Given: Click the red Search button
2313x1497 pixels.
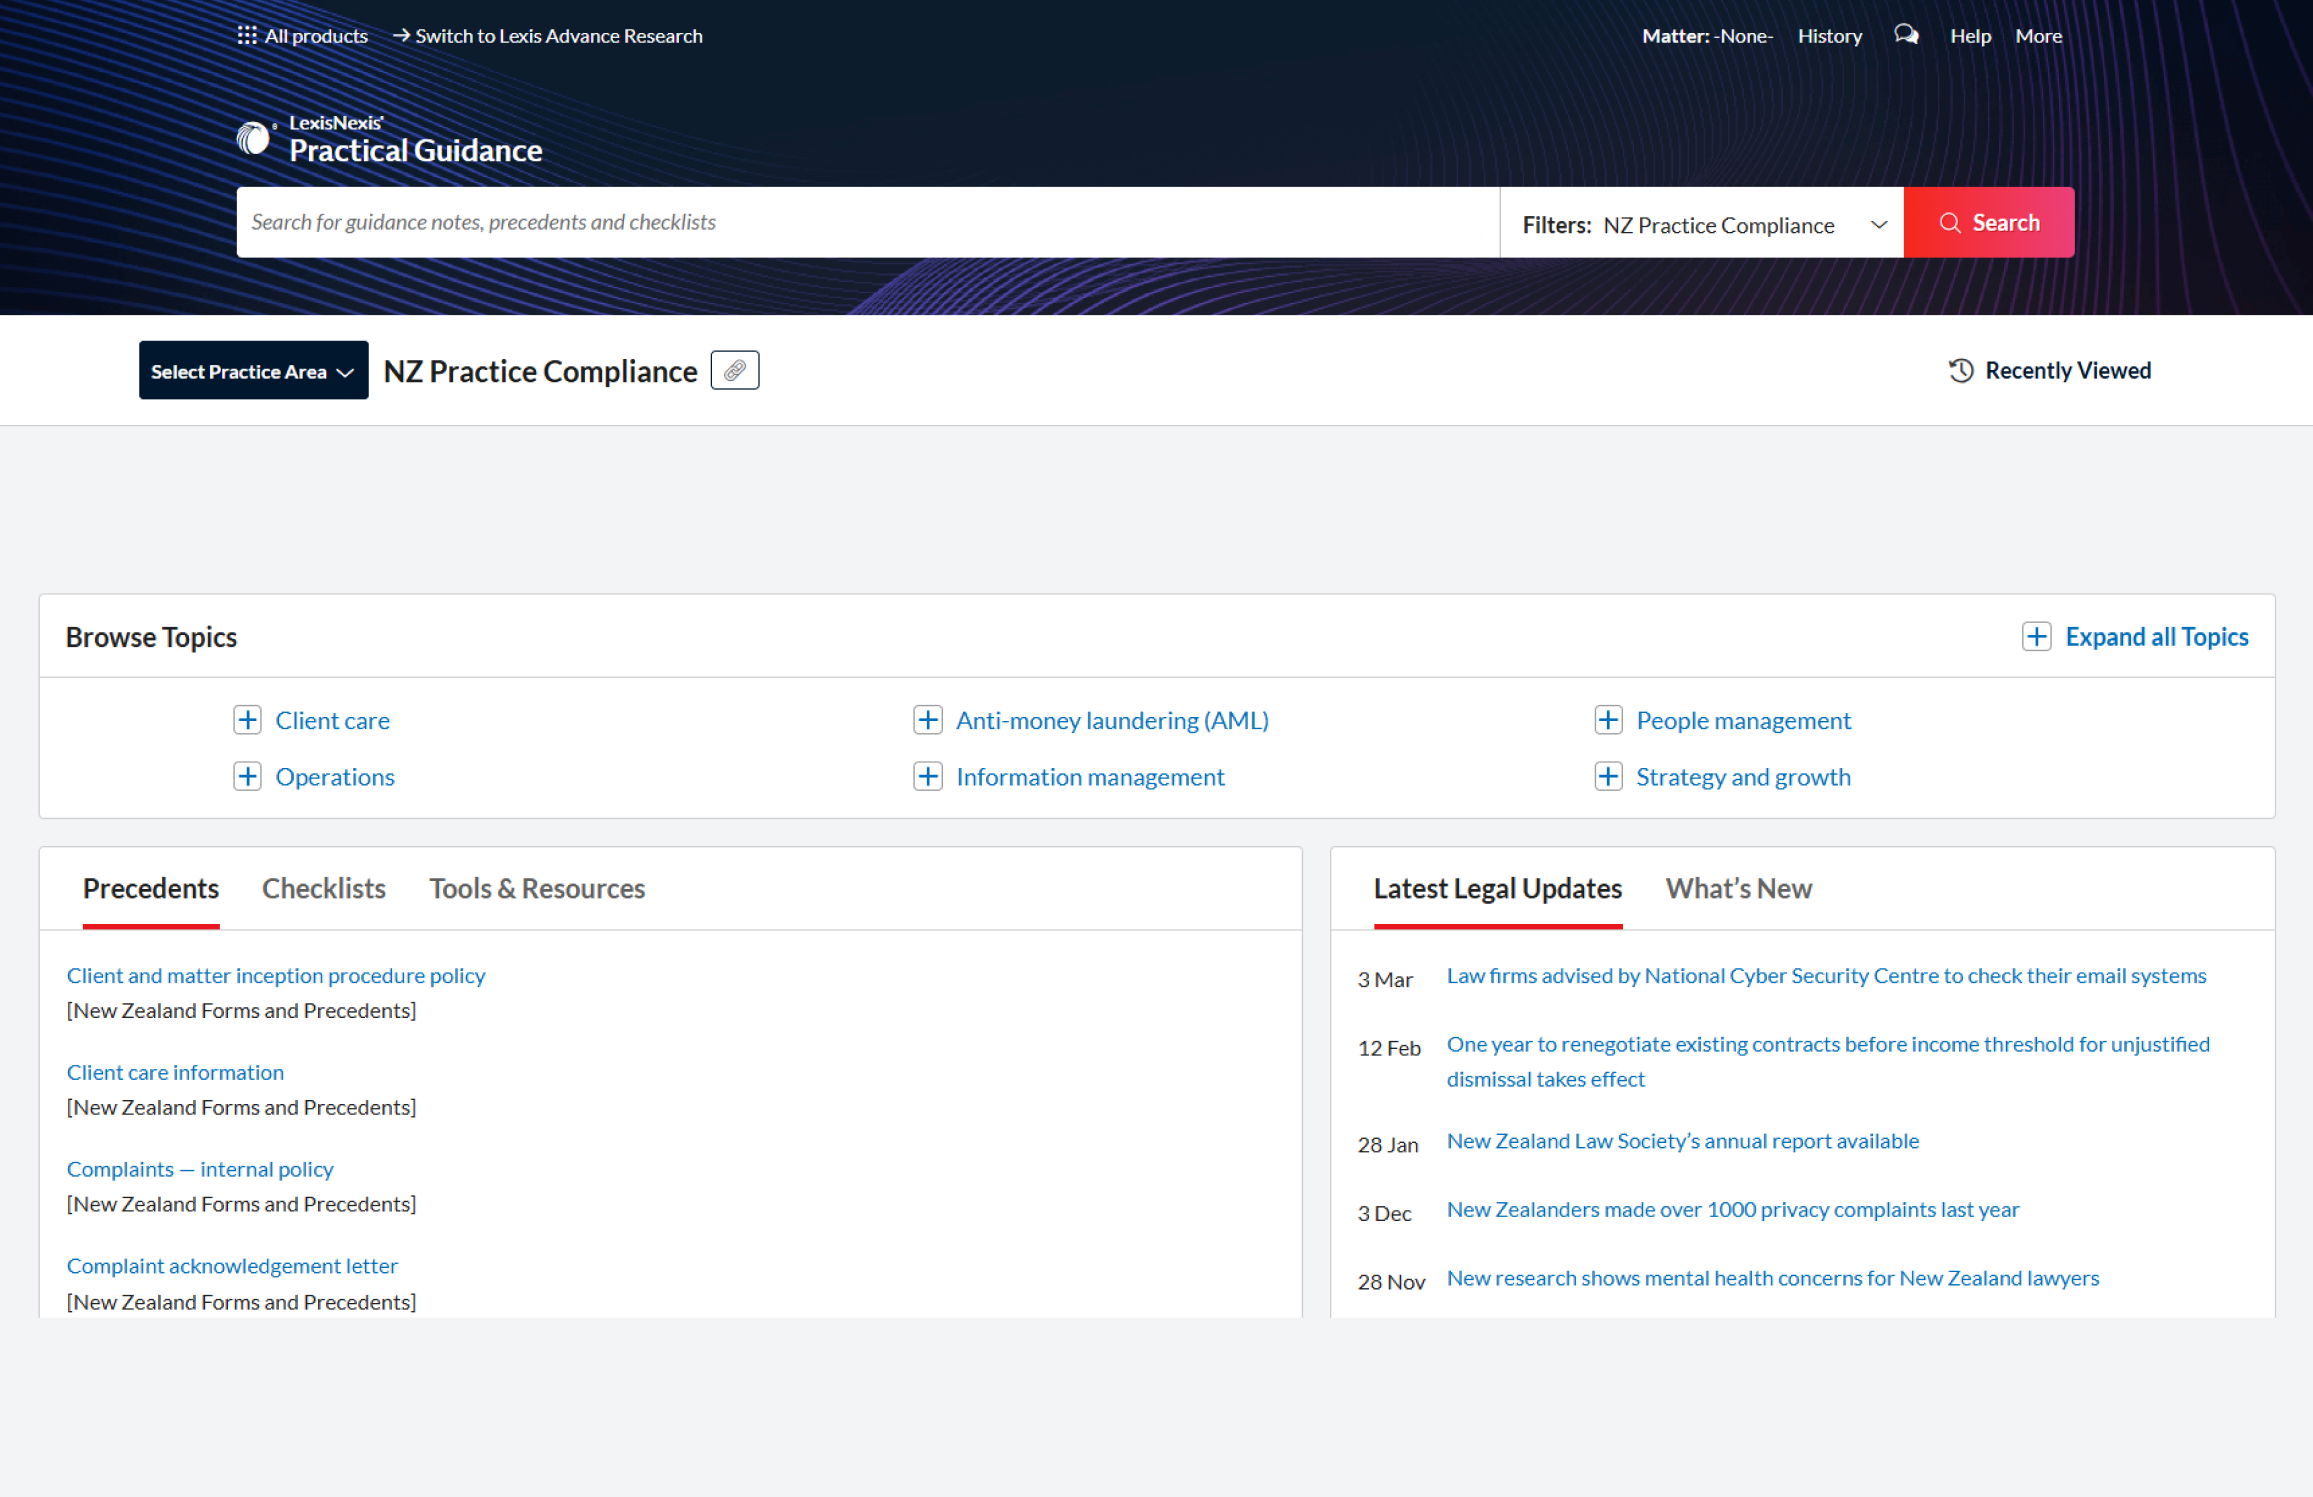Looking at the screenshot, I should [x=1988, y=222].
